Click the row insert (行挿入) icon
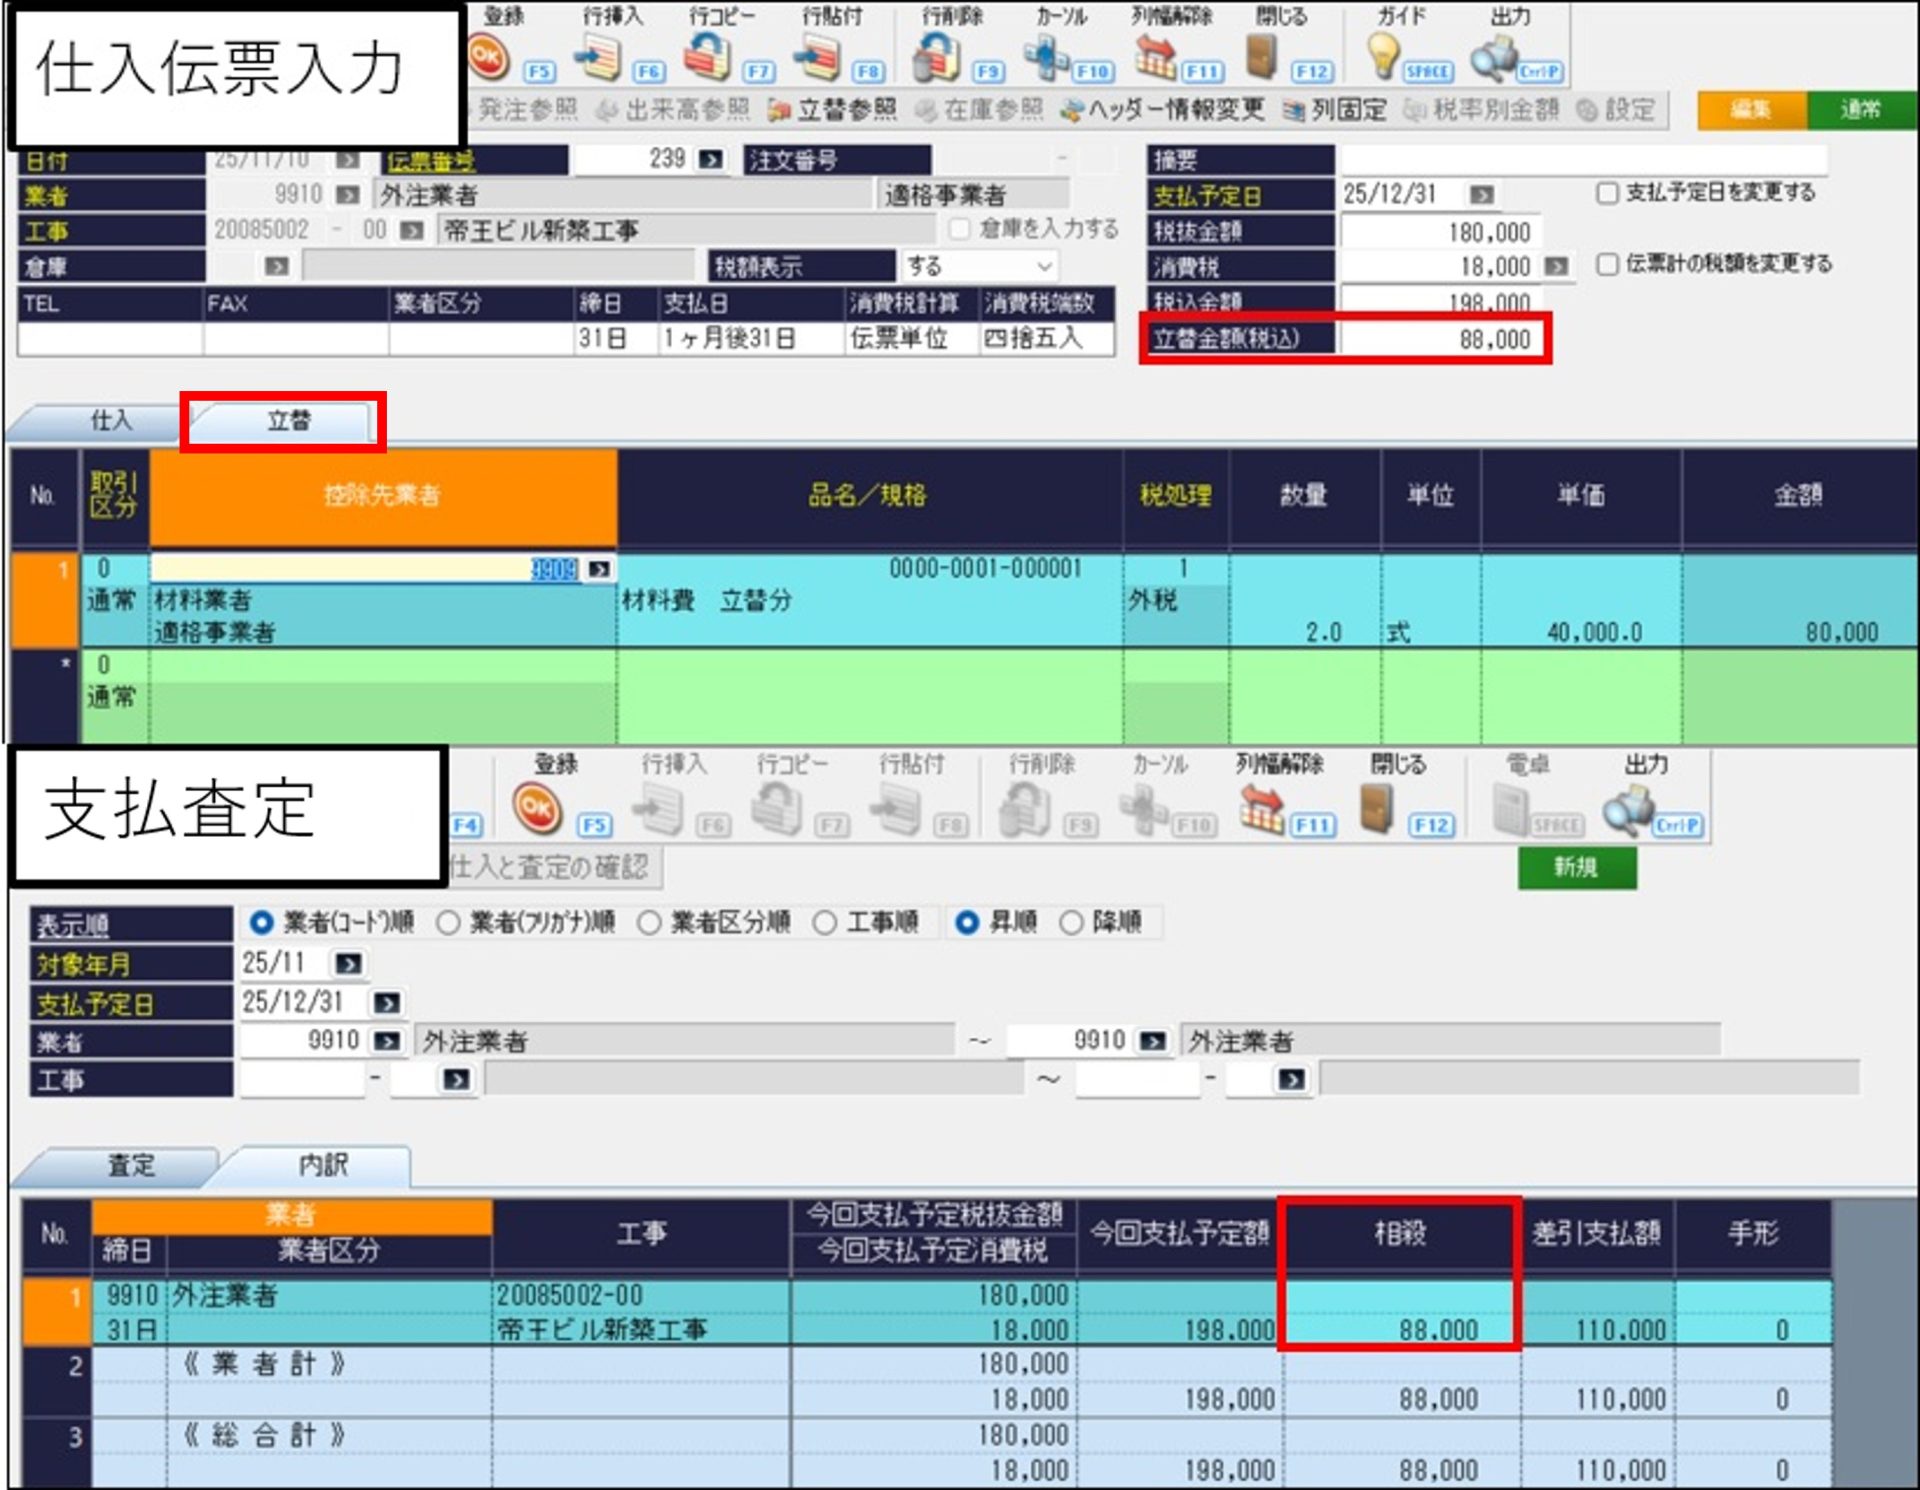The height and width of the screenshot is (1490, 1920). tap(598, 58)
